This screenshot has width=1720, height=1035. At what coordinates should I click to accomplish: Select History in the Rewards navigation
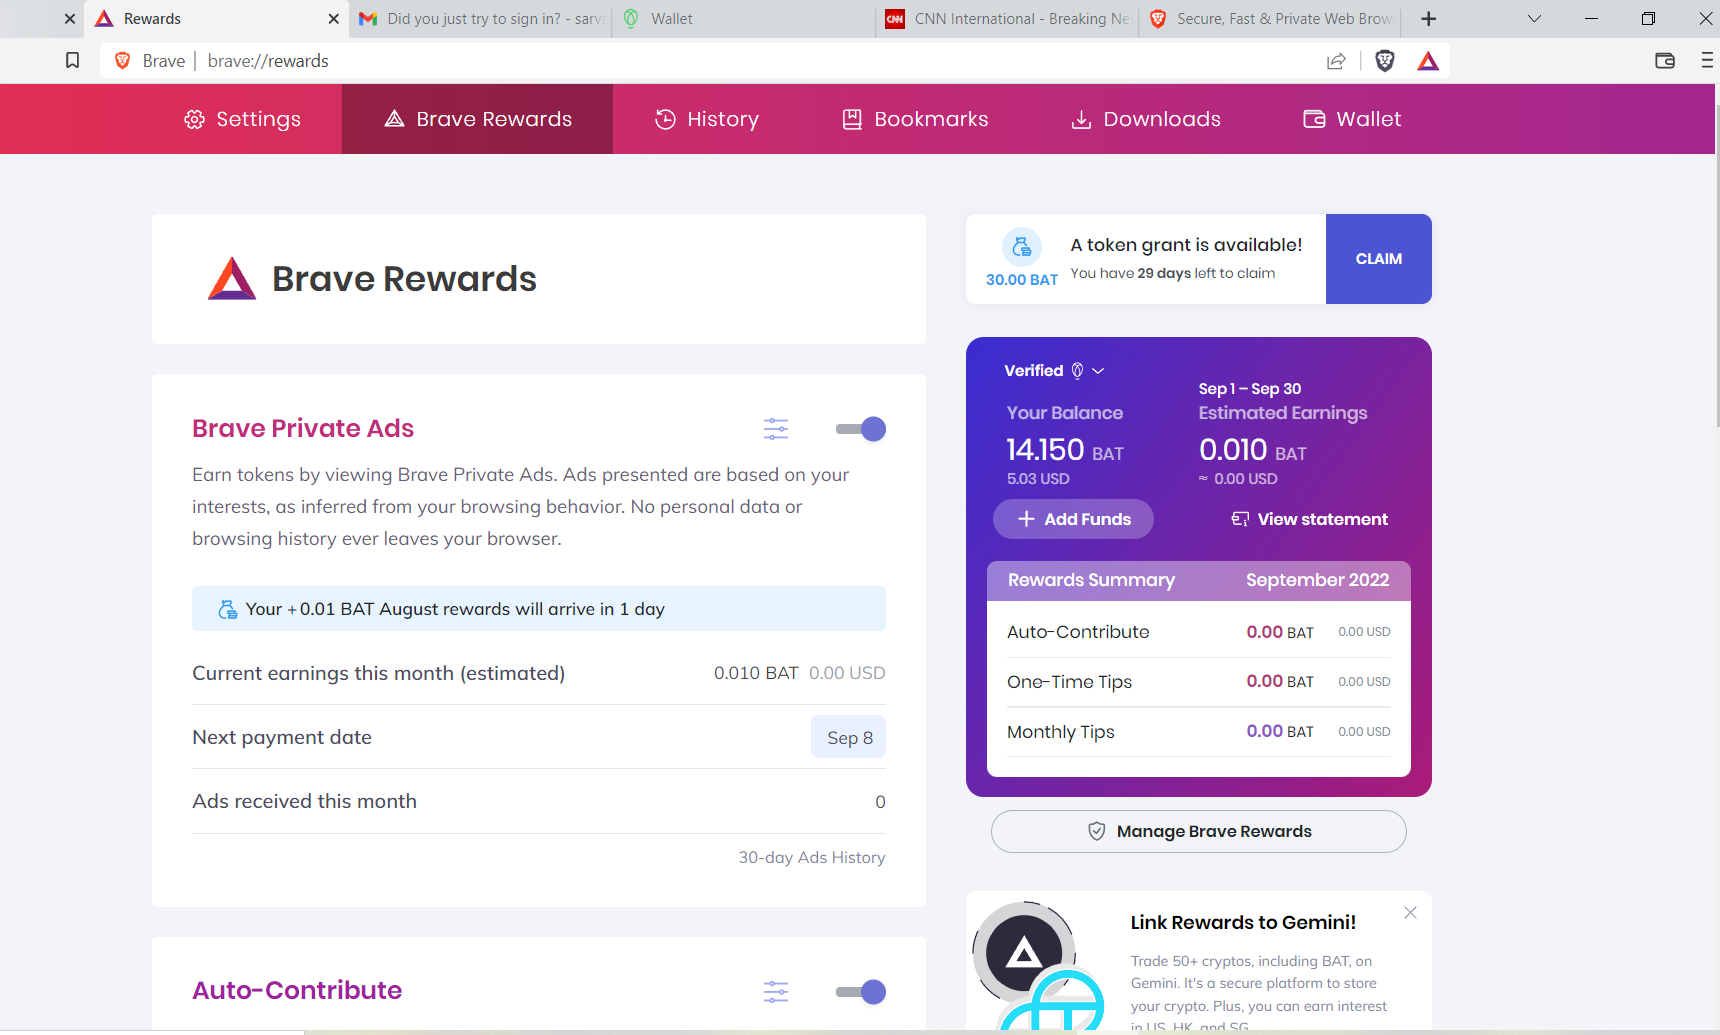tap(707, 118)
